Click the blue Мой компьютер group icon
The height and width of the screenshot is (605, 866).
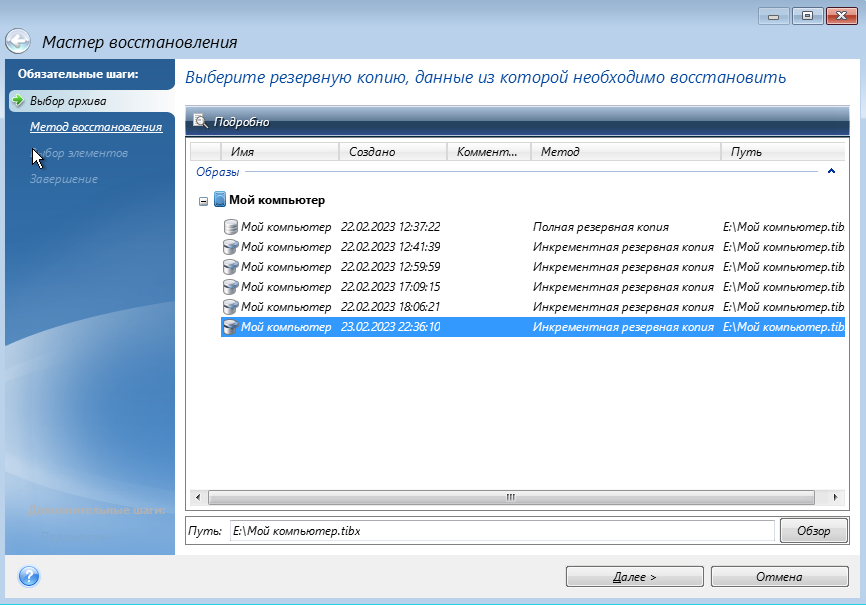point(220,200)
